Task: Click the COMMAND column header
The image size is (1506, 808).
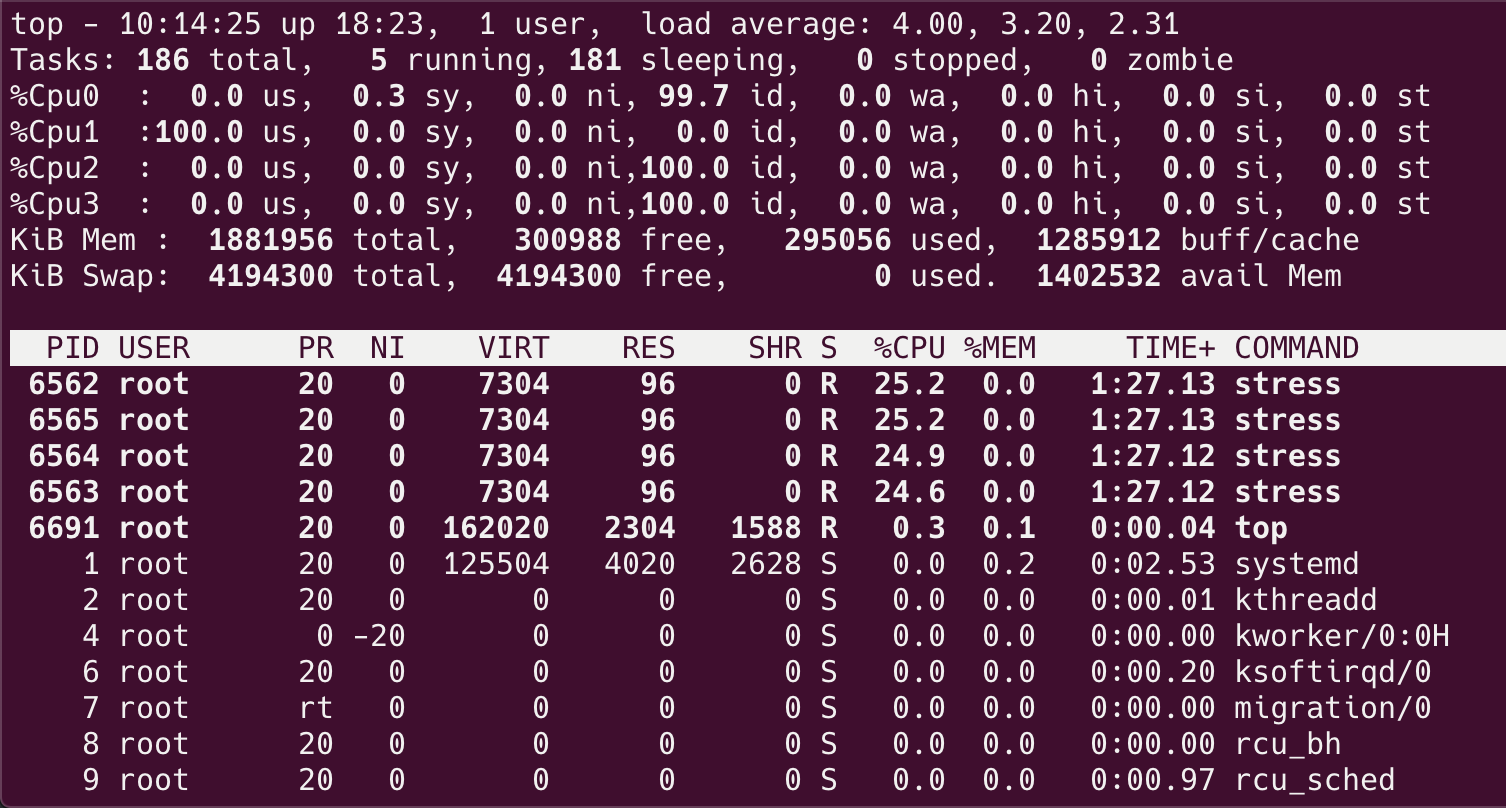Action: click(x=1297, y=347)
